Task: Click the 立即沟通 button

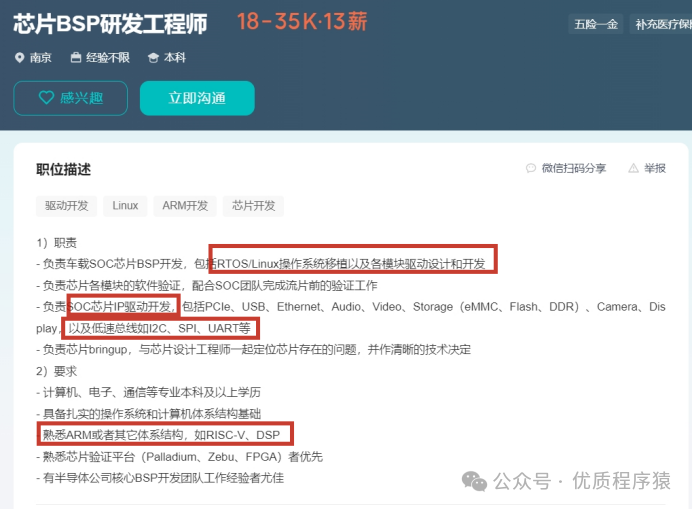Action: point(197,98)
